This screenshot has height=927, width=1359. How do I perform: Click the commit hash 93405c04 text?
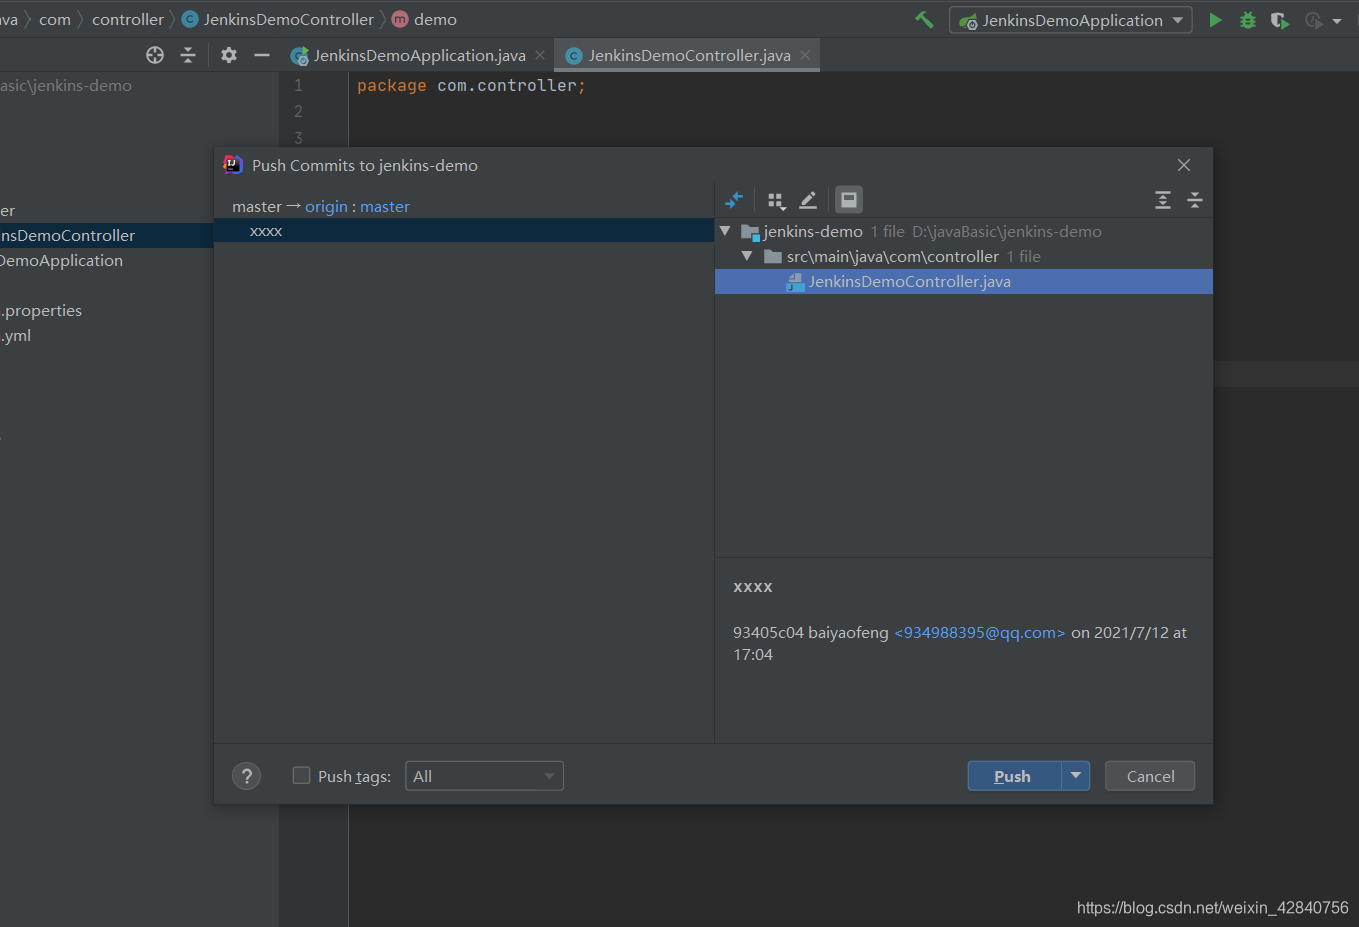coord(768,632)
